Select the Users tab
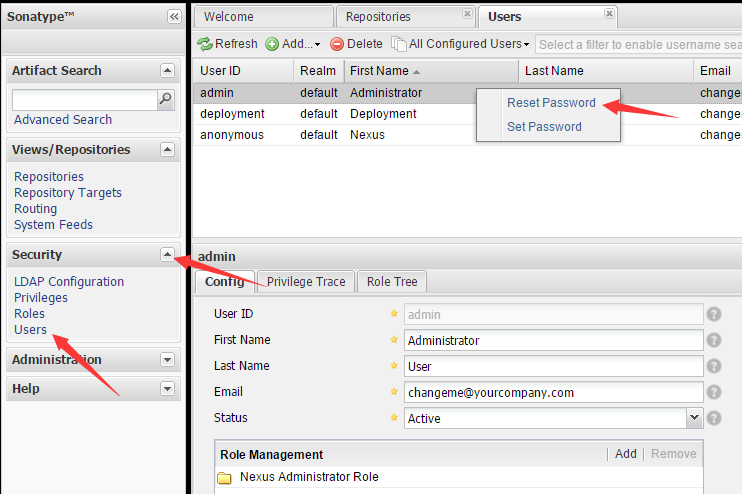The width and height of the screenshot is (742, 494). [x=548, y=17]
